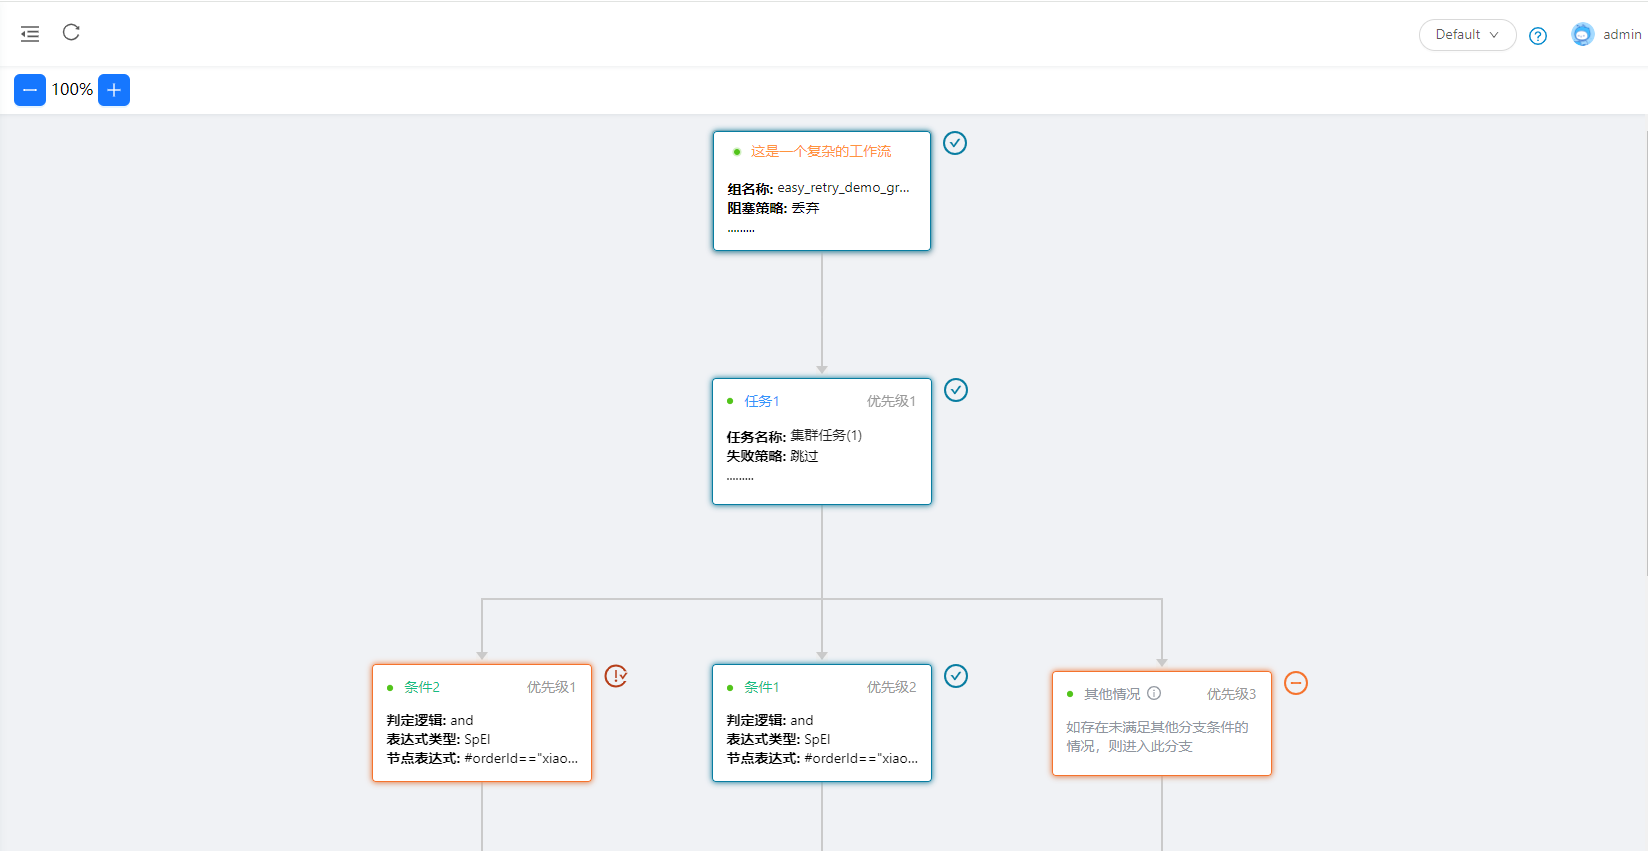Collapse the sidebar menu icon
The height and width of the screenshot is (851, 1648).
point(30,34)
